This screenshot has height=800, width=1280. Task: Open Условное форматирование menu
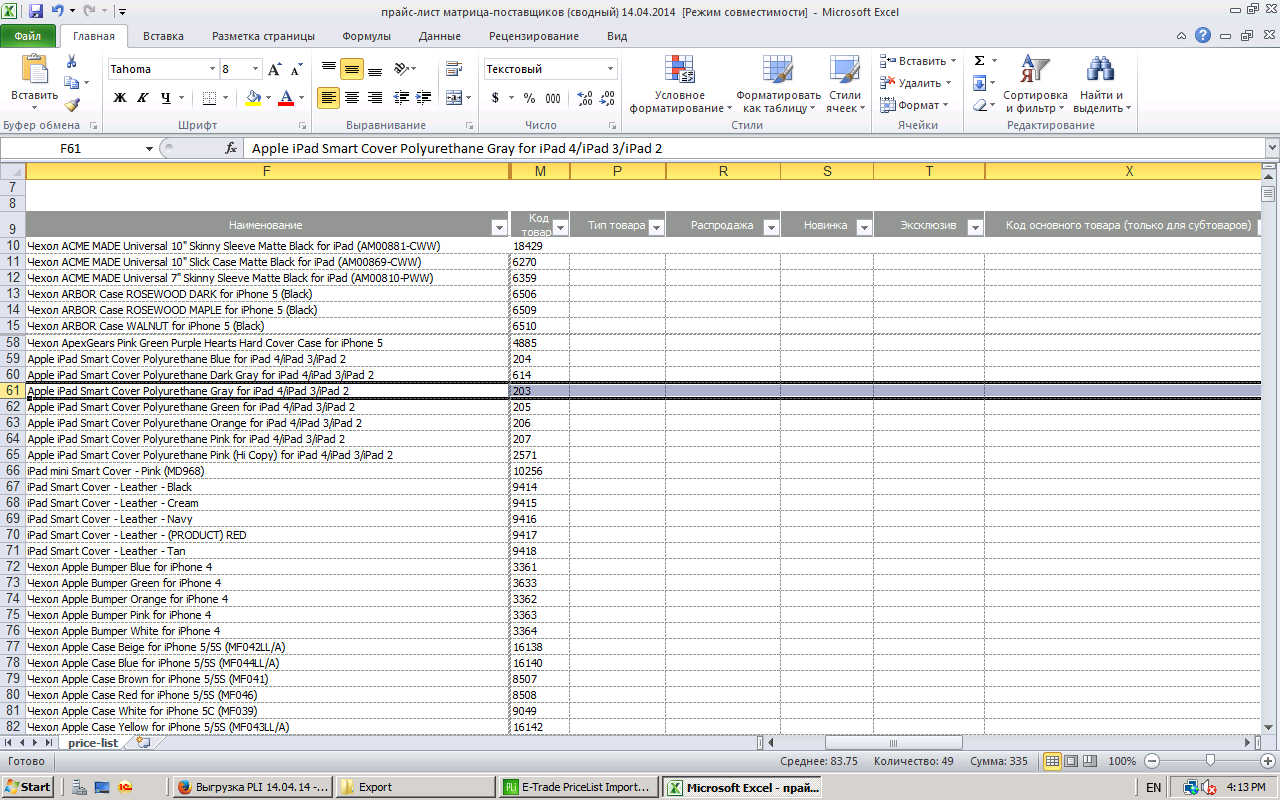pos(680,84)
